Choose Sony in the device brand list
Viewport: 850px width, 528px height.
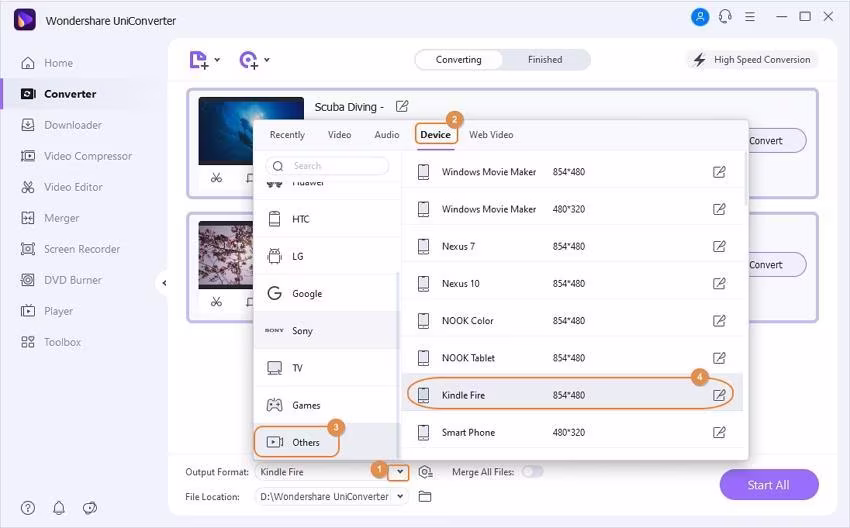tap(326, 331)
